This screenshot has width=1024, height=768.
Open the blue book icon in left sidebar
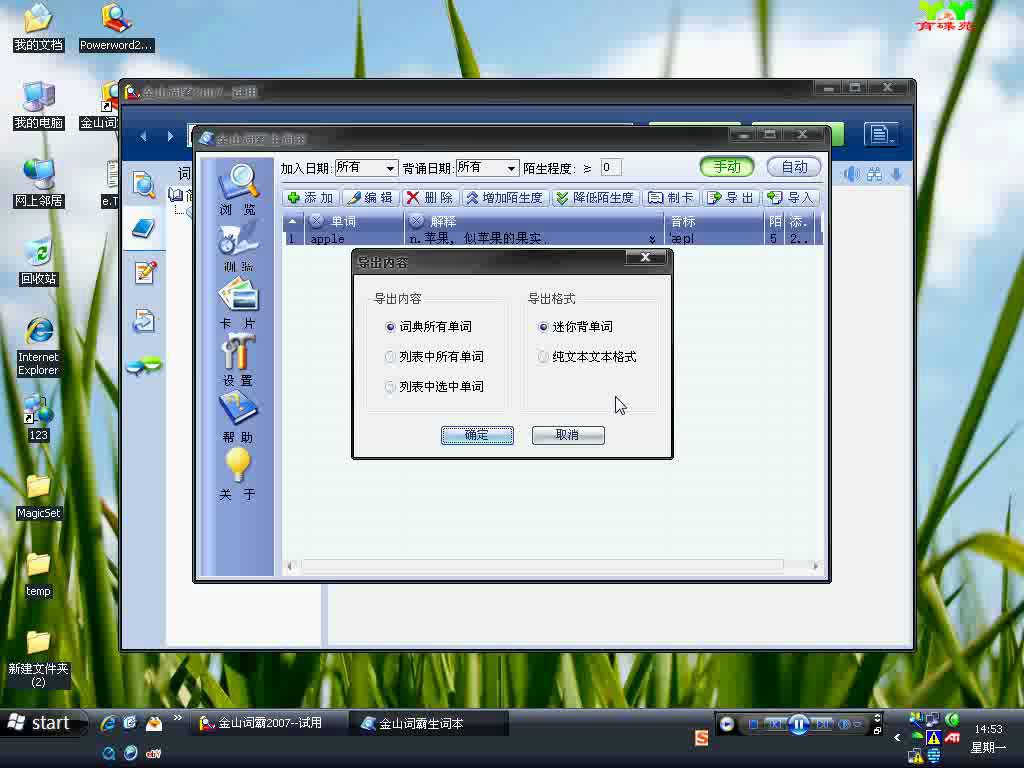pos(144,229)
